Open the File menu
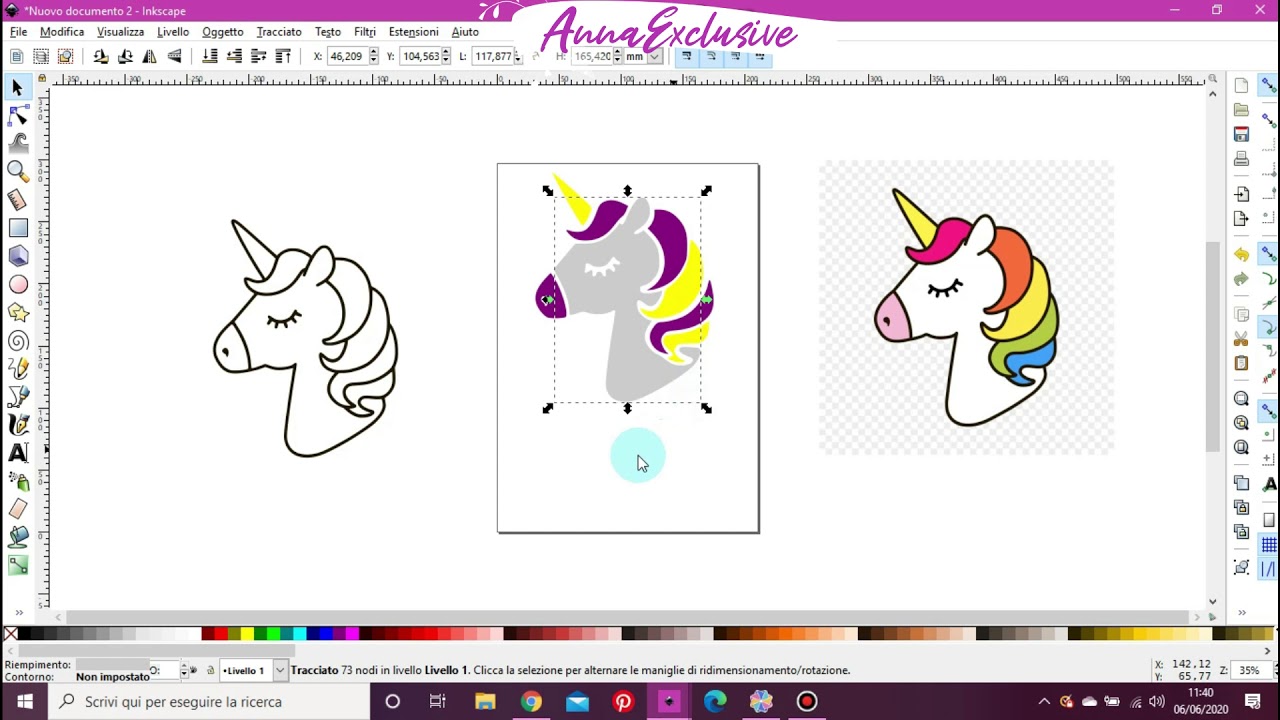 18,32
